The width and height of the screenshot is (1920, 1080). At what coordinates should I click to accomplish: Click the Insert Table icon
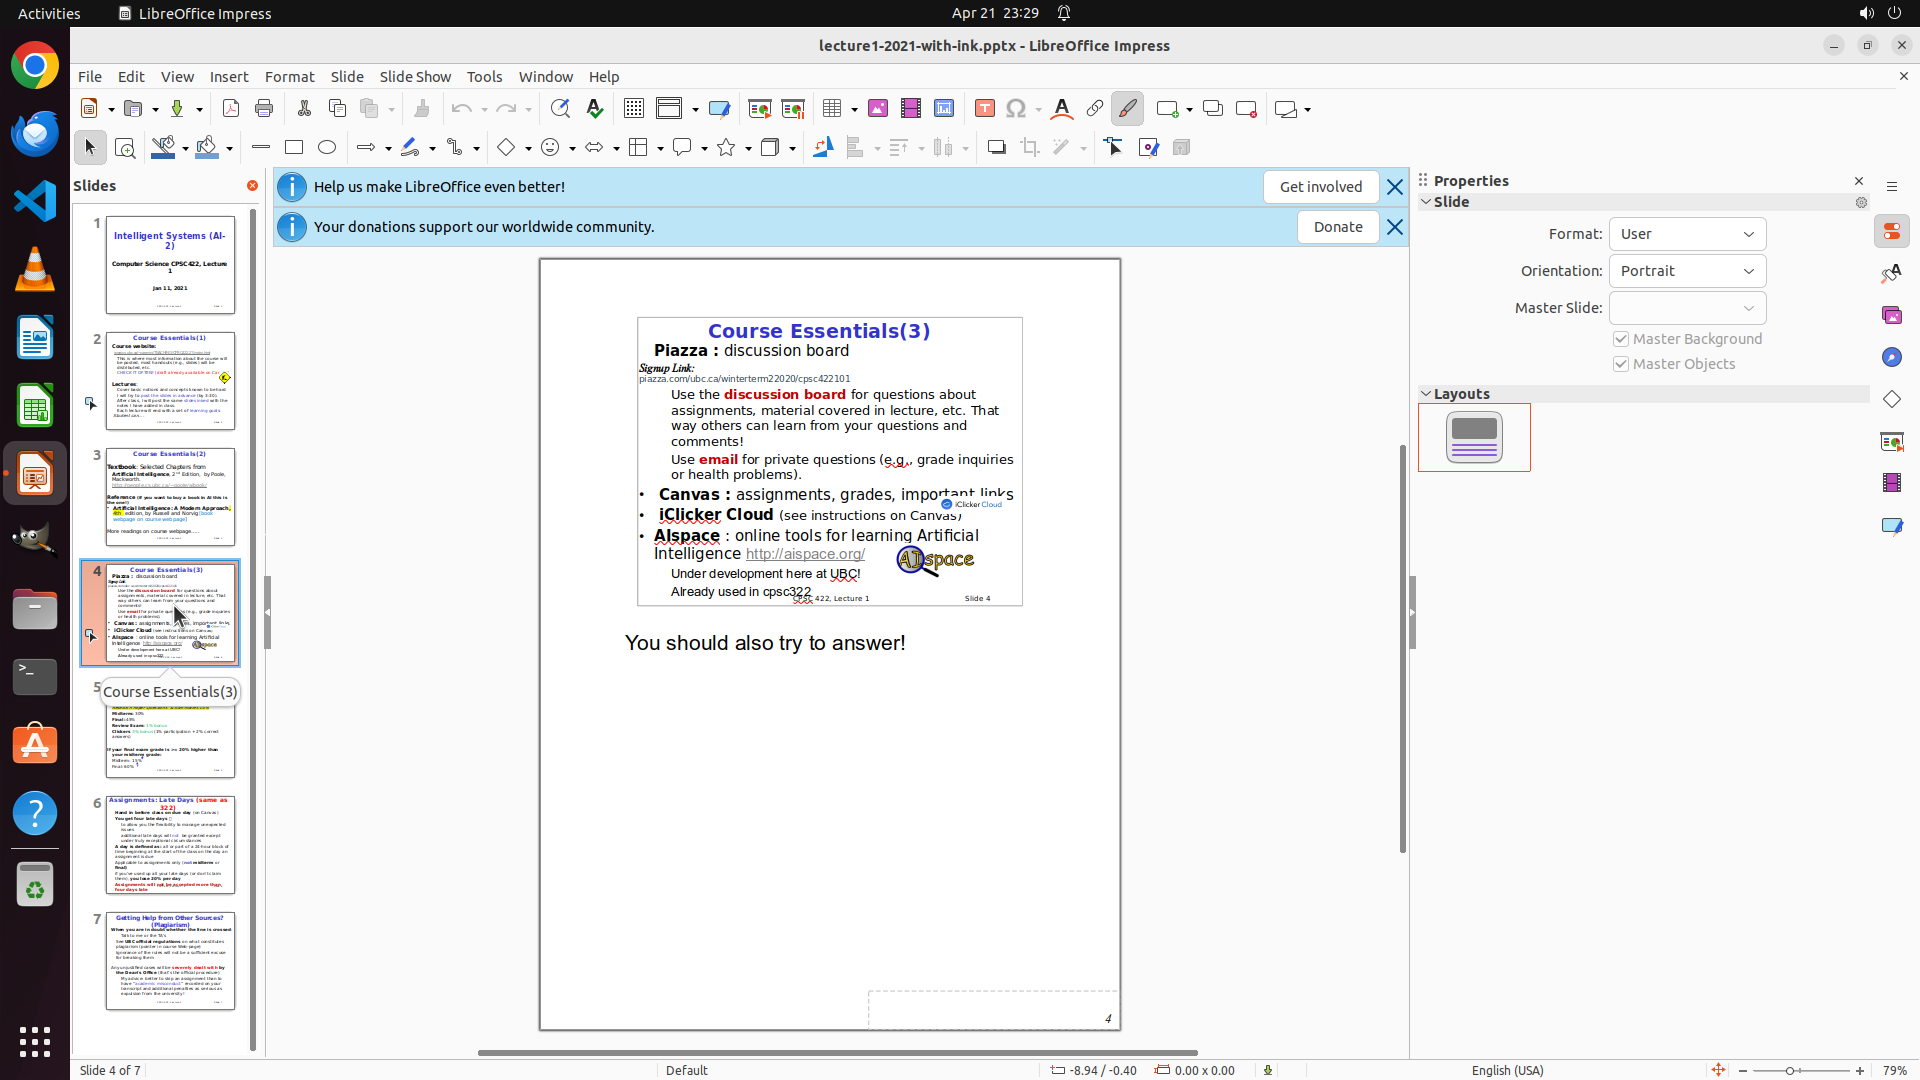coord(832,109)
